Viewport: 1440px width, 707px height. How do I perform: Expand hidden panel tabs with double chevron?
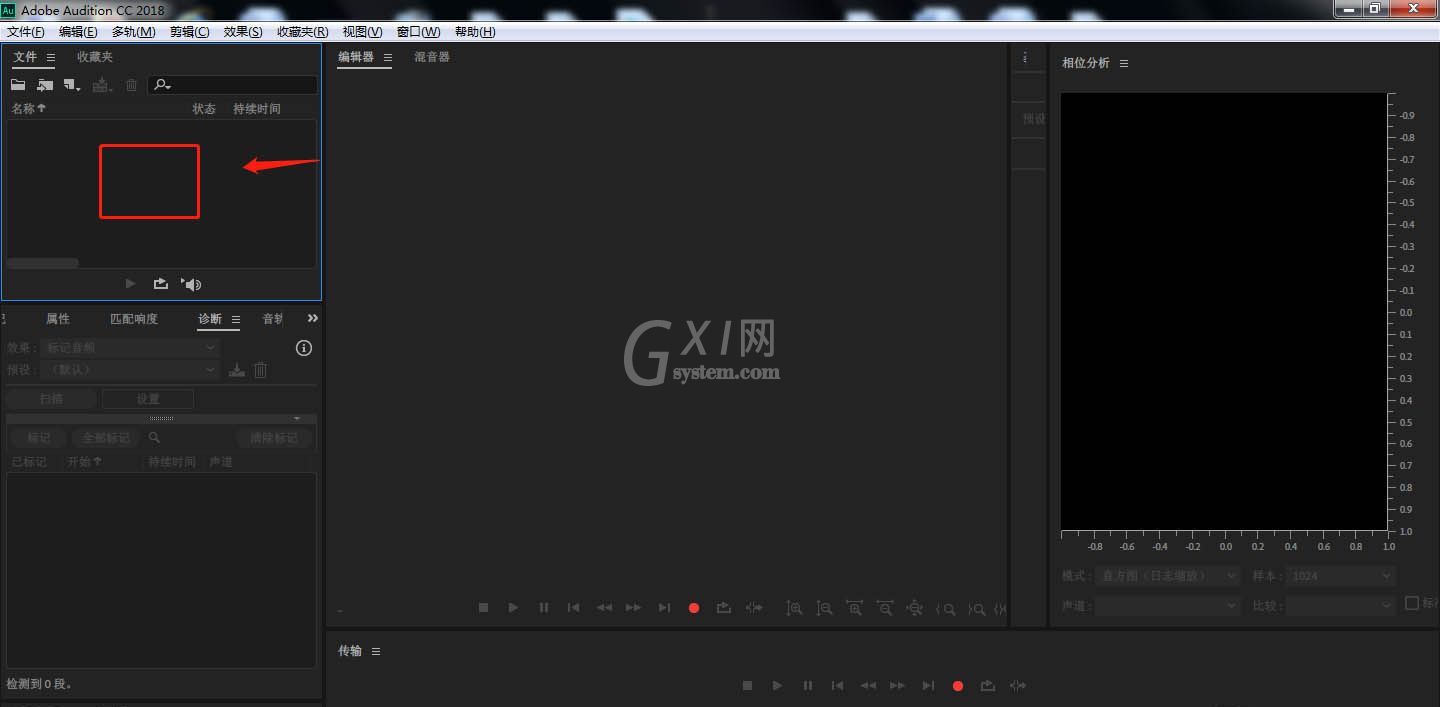click(x=312, y=318)
